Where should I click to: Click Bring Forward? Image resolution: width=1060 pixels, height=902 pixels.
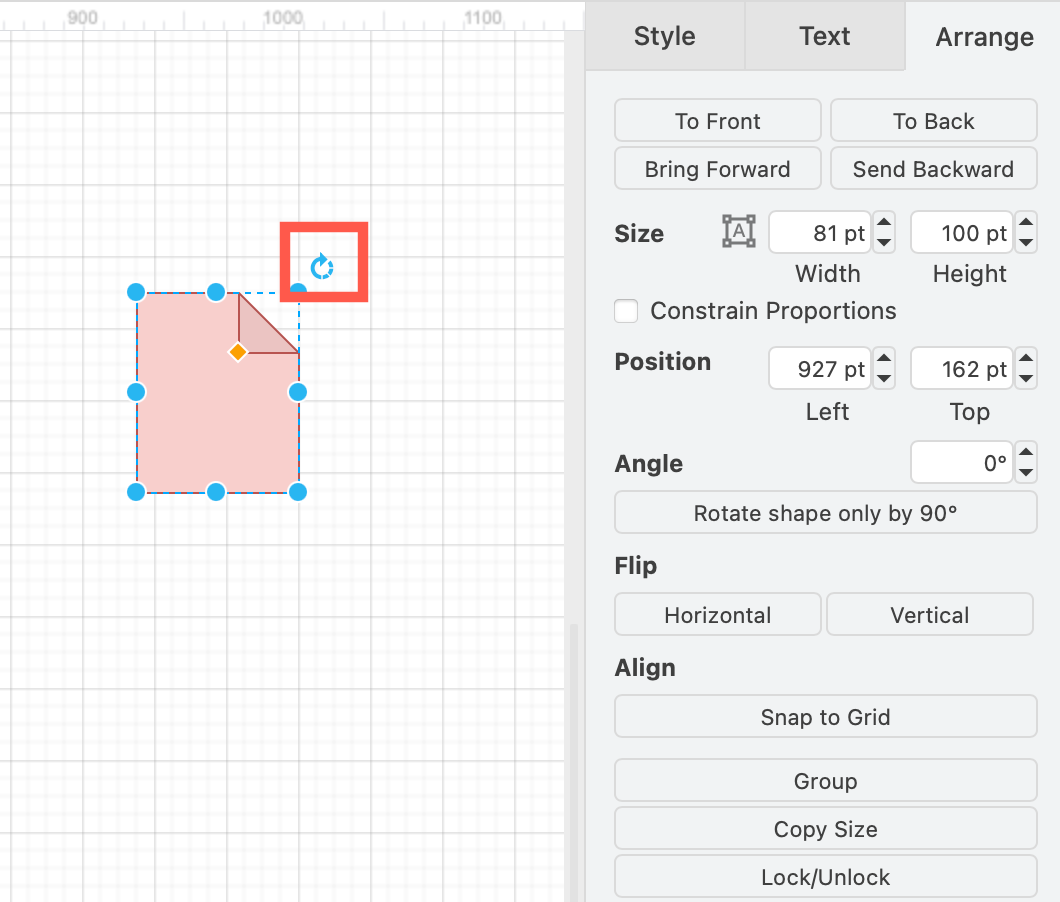click(717, 168)
